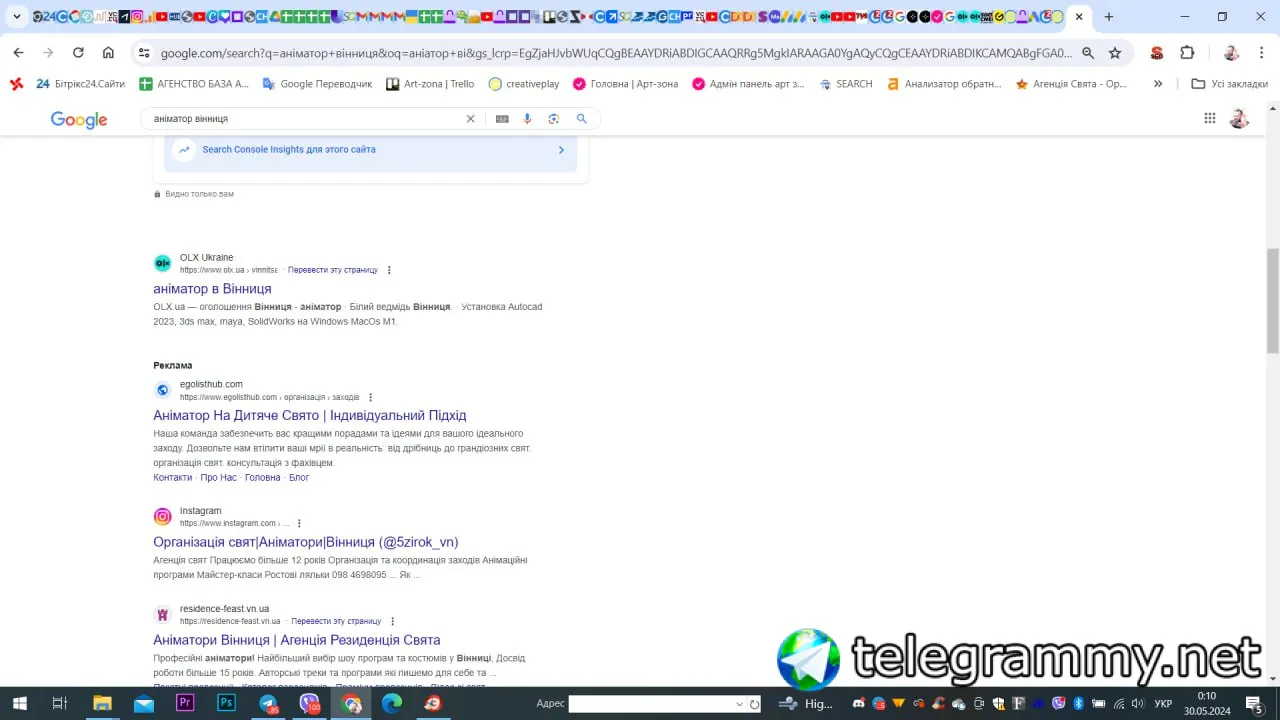The image size is (1280, 720).
Task: Search by image with Google Lens
Action: tap(553, 119)
